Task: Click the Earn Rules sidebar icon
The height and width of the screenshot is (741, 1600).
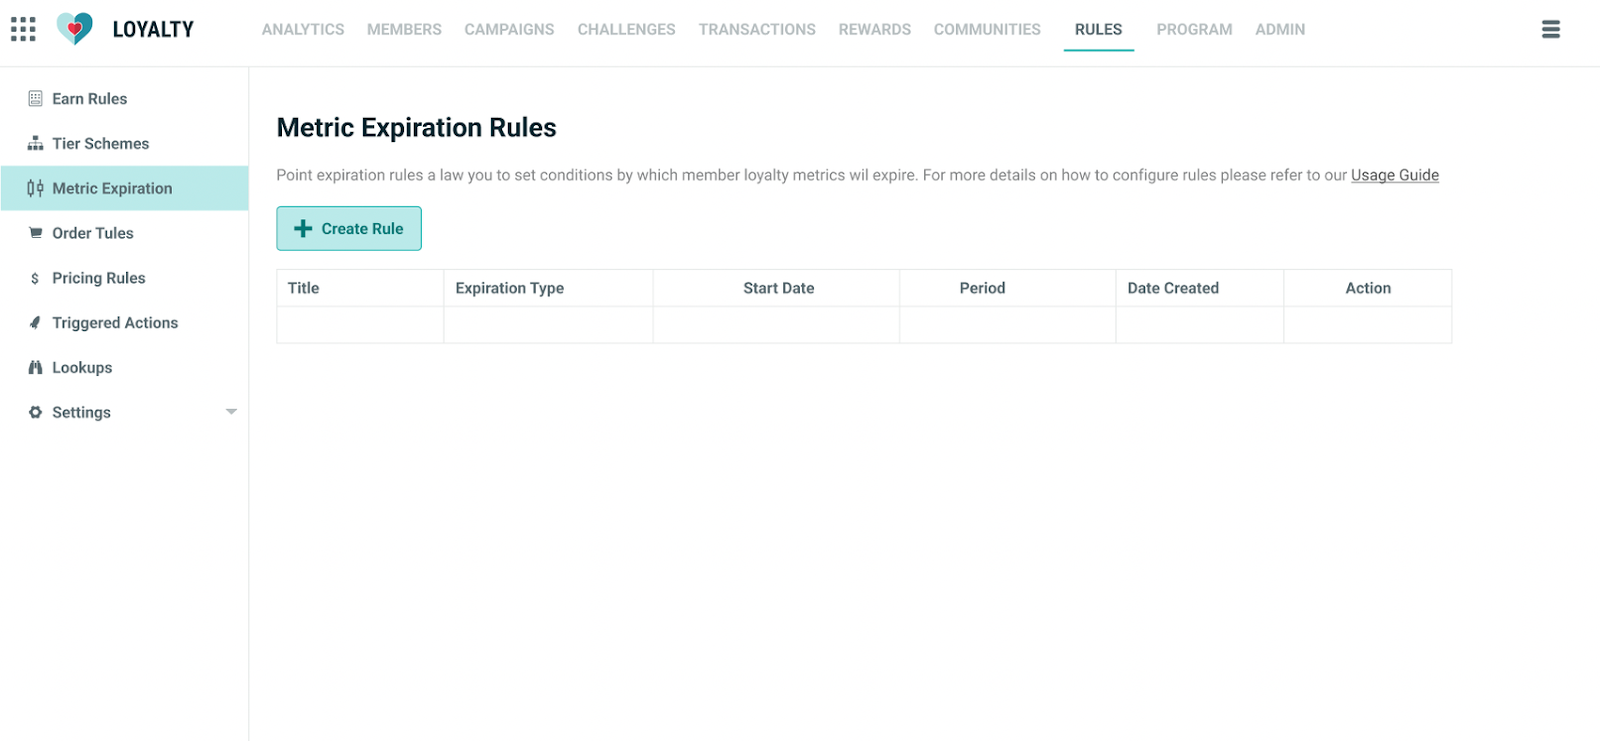Action: [x=35, y=99]
